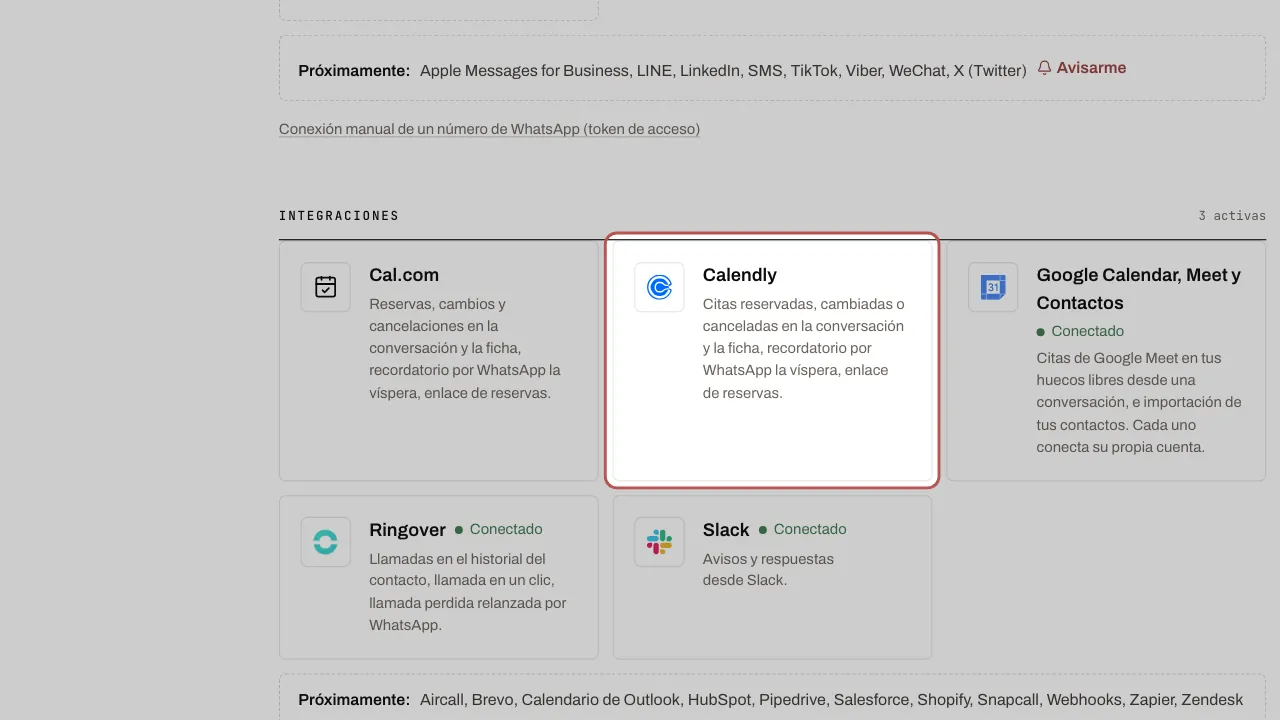Image resolution: width=1280 pixels, height=720 pixels.
Task: Open the Slack integration title
Action: (x=726, y=530)
